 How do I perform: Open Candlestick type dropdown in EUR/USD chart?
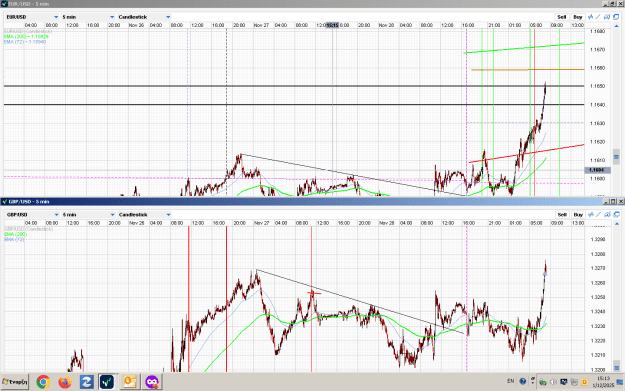(x=144, y=17)
